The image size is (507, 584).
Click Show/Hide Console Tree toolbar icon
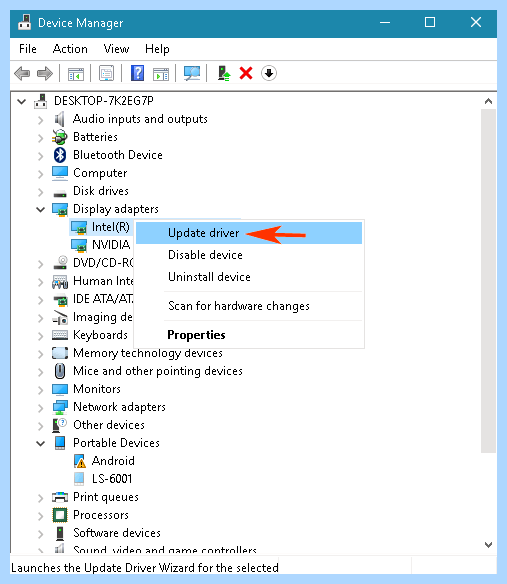point(76,73)
